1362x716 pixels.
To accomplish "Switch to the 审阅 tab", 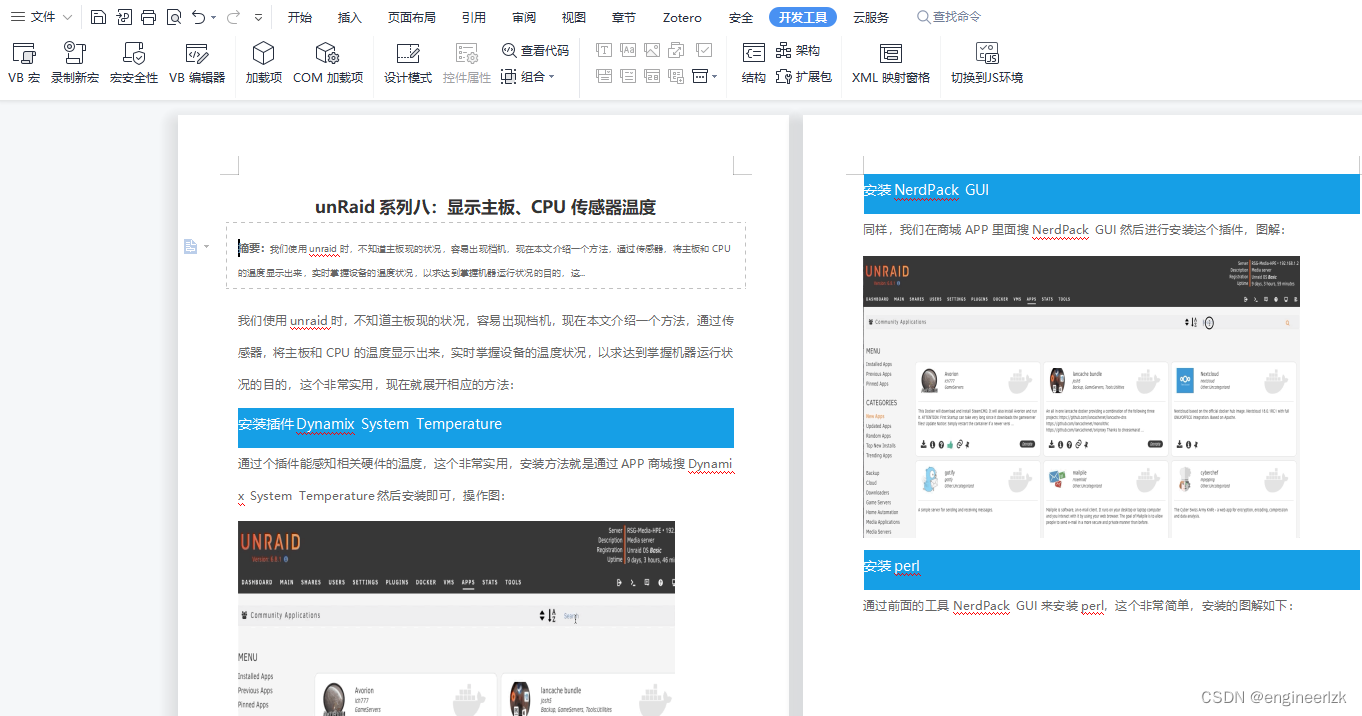I will [524, 17].
